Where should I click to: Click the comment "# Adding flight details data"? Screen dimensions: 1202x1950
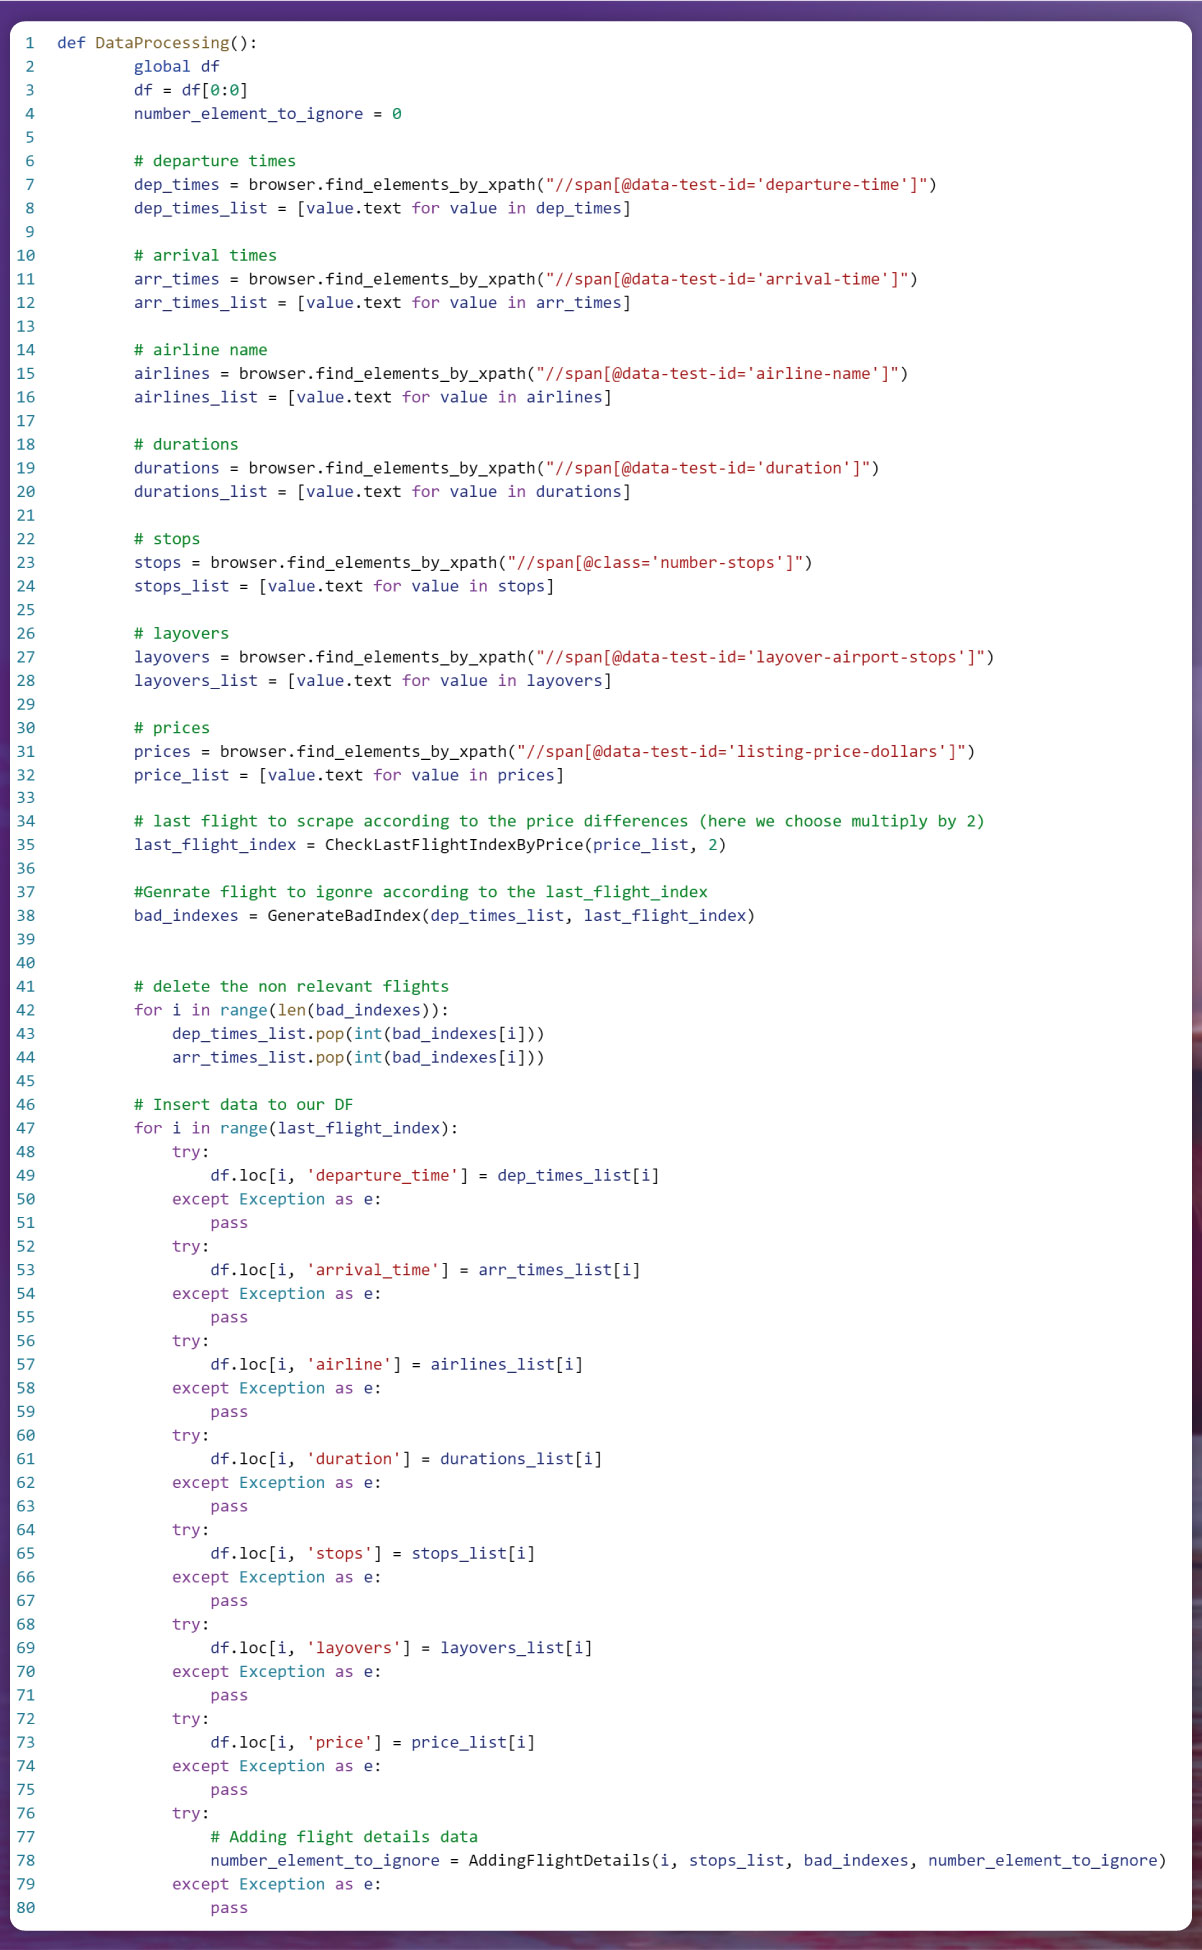click(344, 1838)
